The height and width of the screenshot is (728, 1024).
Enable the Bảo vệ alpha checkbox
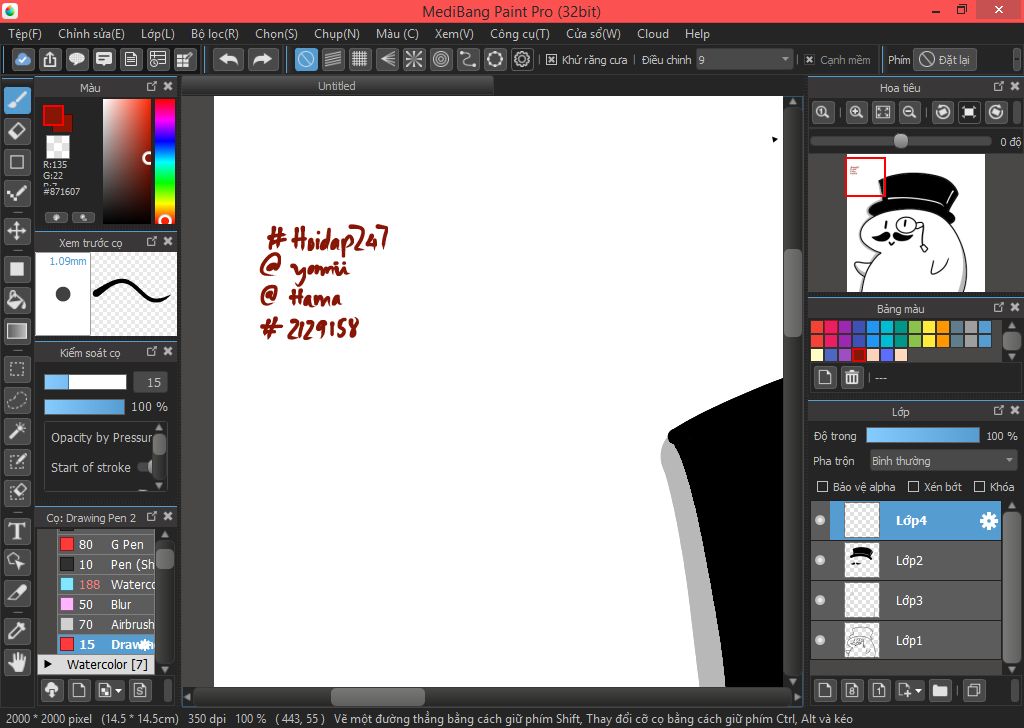coord(823,487)
